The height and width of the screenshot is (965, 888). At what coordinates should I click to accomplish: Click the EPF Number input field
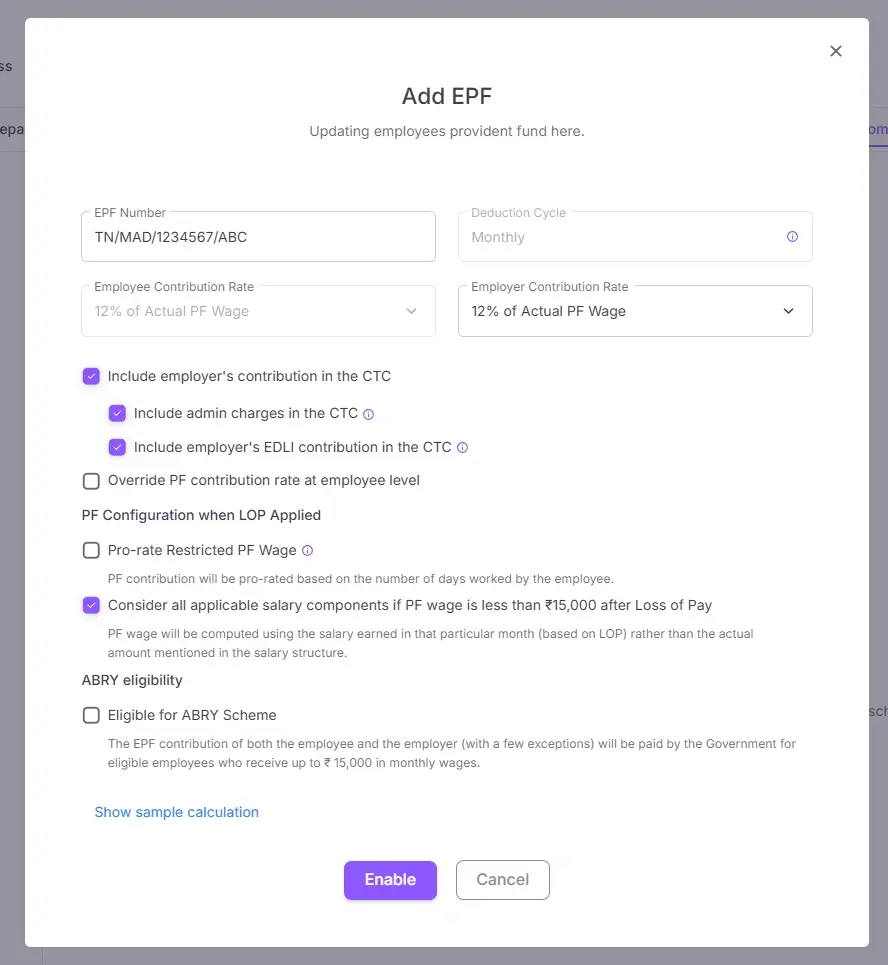coord(258,236)
